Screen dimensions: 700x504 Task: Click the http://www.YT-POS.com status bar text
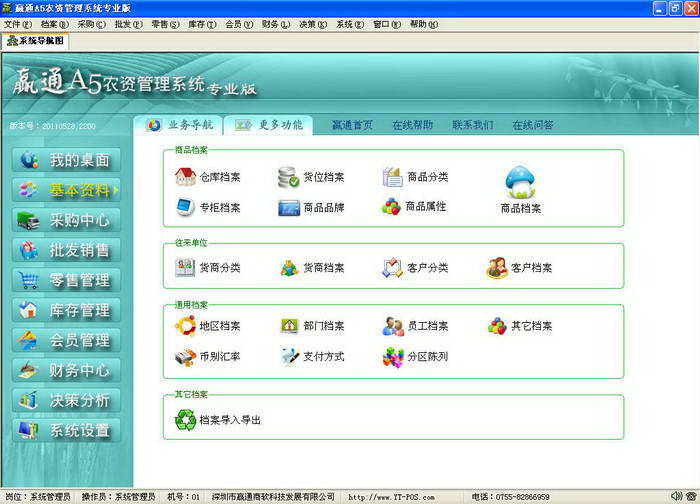point(392,497)
